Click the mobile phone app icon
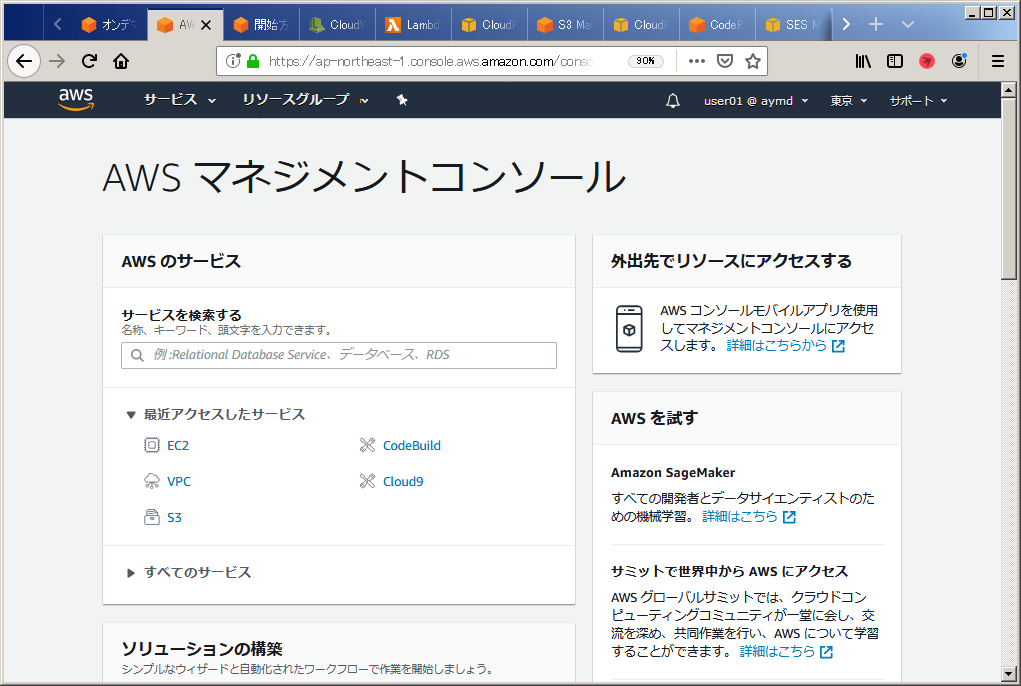The height and width of the screenshot is (686, 1021). (x=629, y=329)
